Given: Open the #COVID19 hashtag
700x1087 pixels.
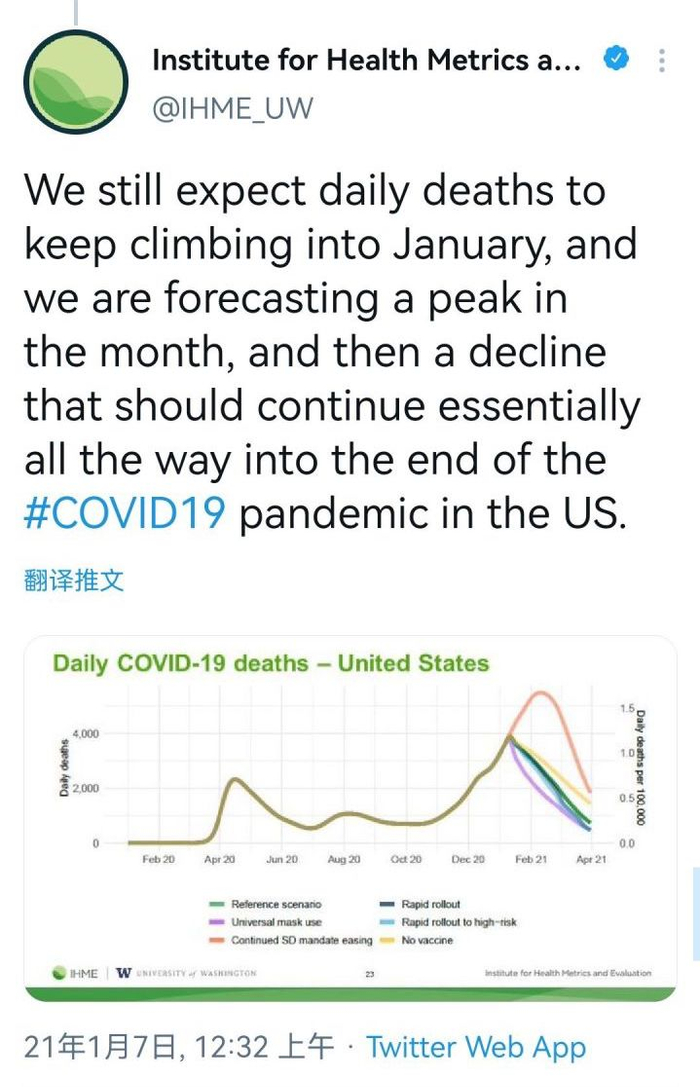Looking at the screenshot, I should pos(126,515).
